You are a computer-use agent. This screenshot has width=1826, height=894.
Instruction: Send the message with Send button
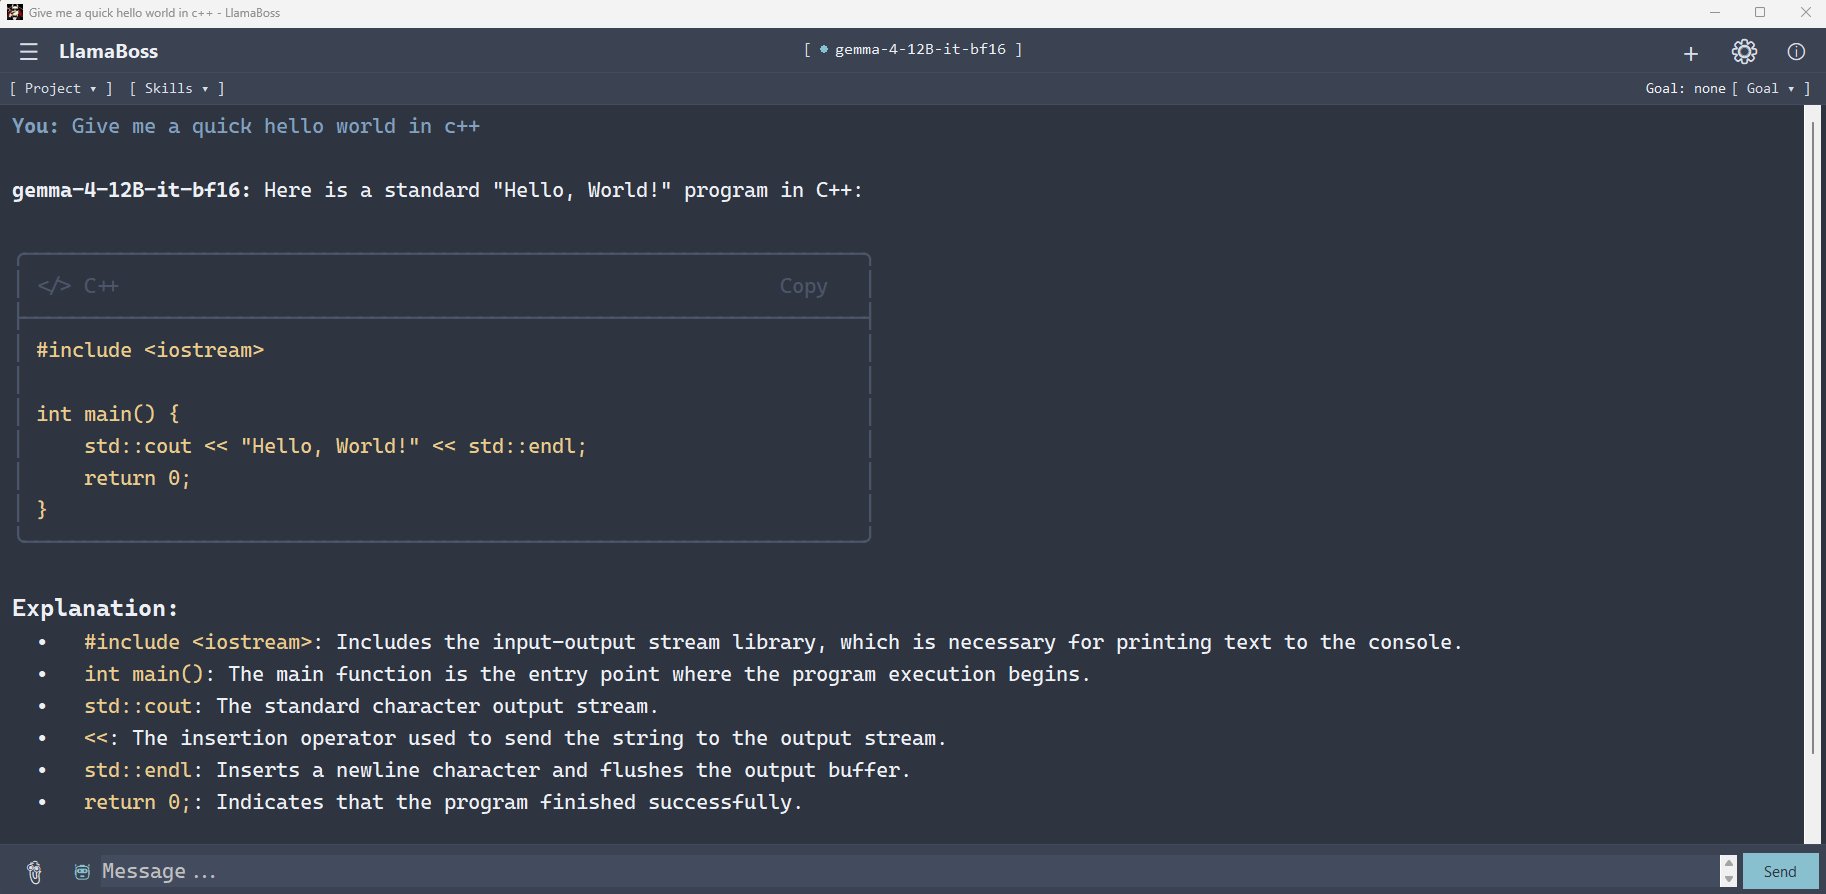(1780, 871)
